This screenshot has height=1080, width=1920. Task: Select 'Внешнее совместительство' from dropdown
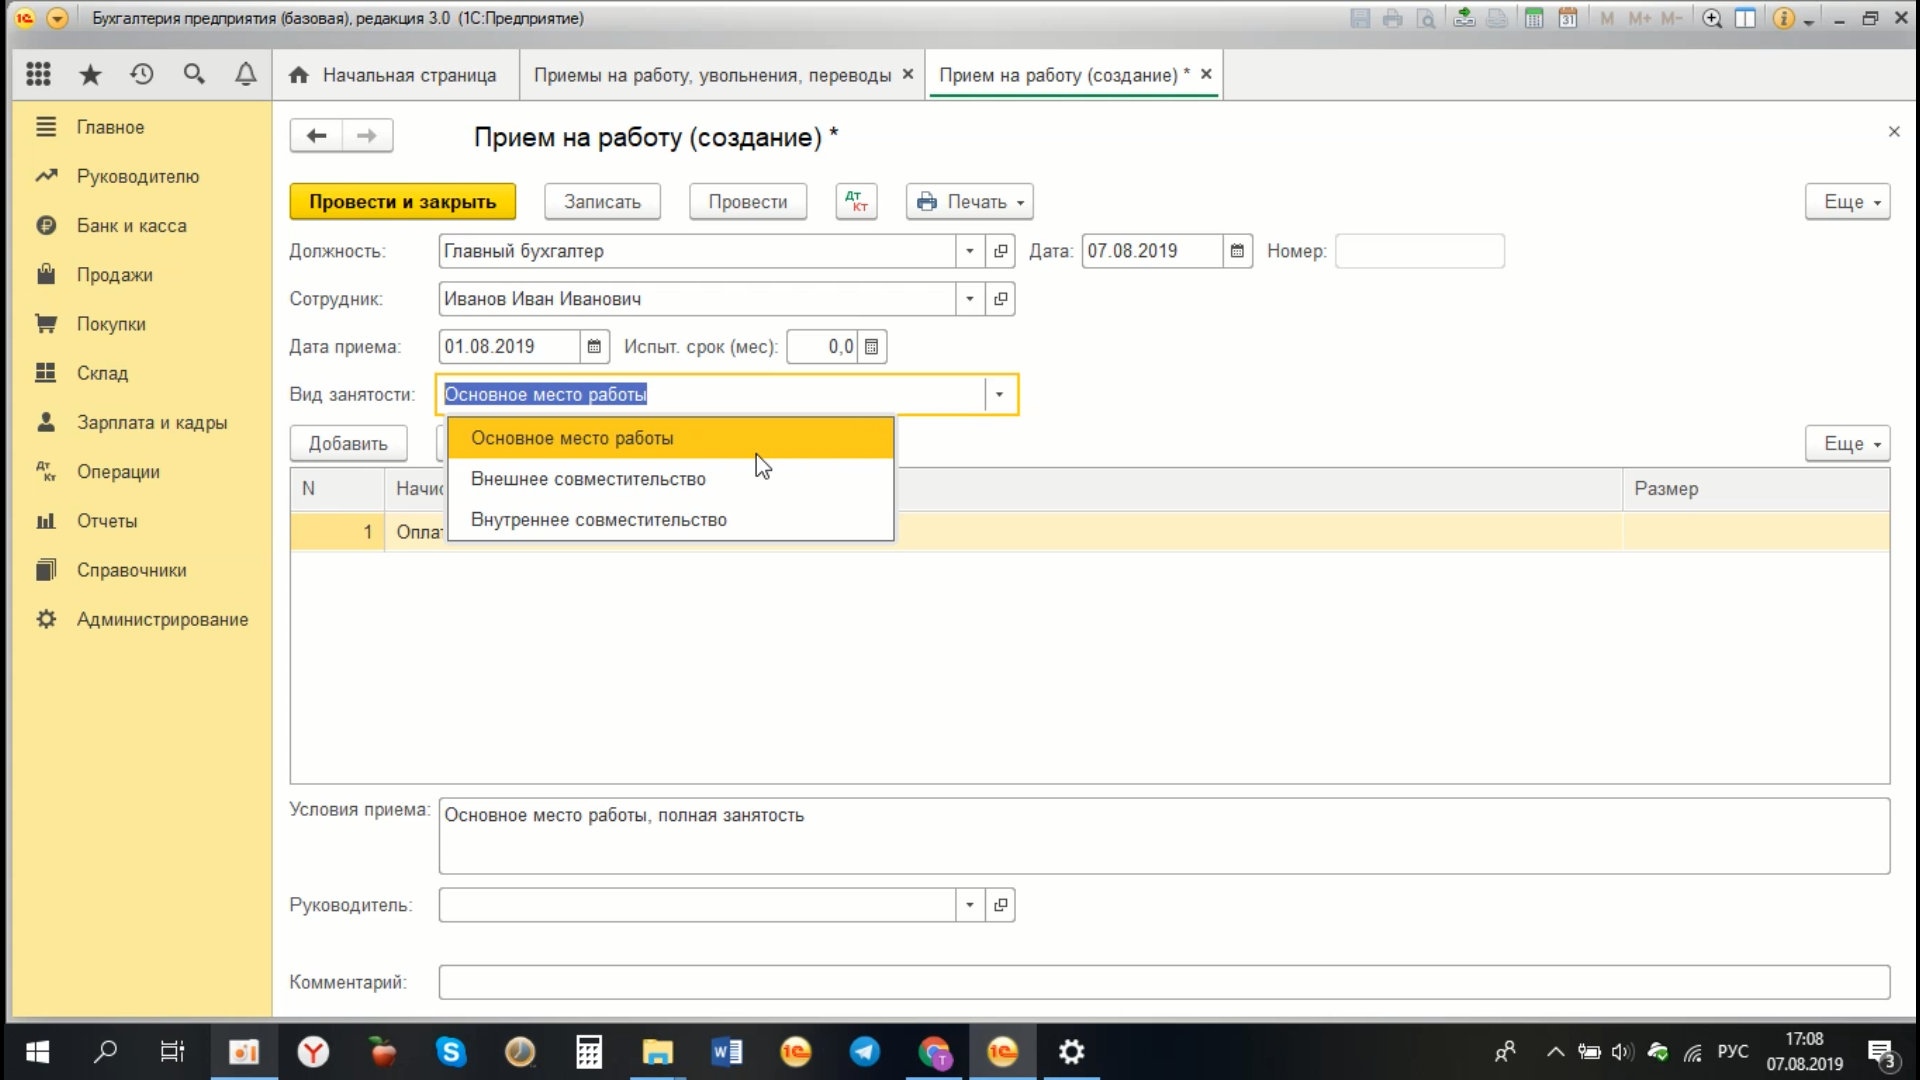[x=589, y=479]
